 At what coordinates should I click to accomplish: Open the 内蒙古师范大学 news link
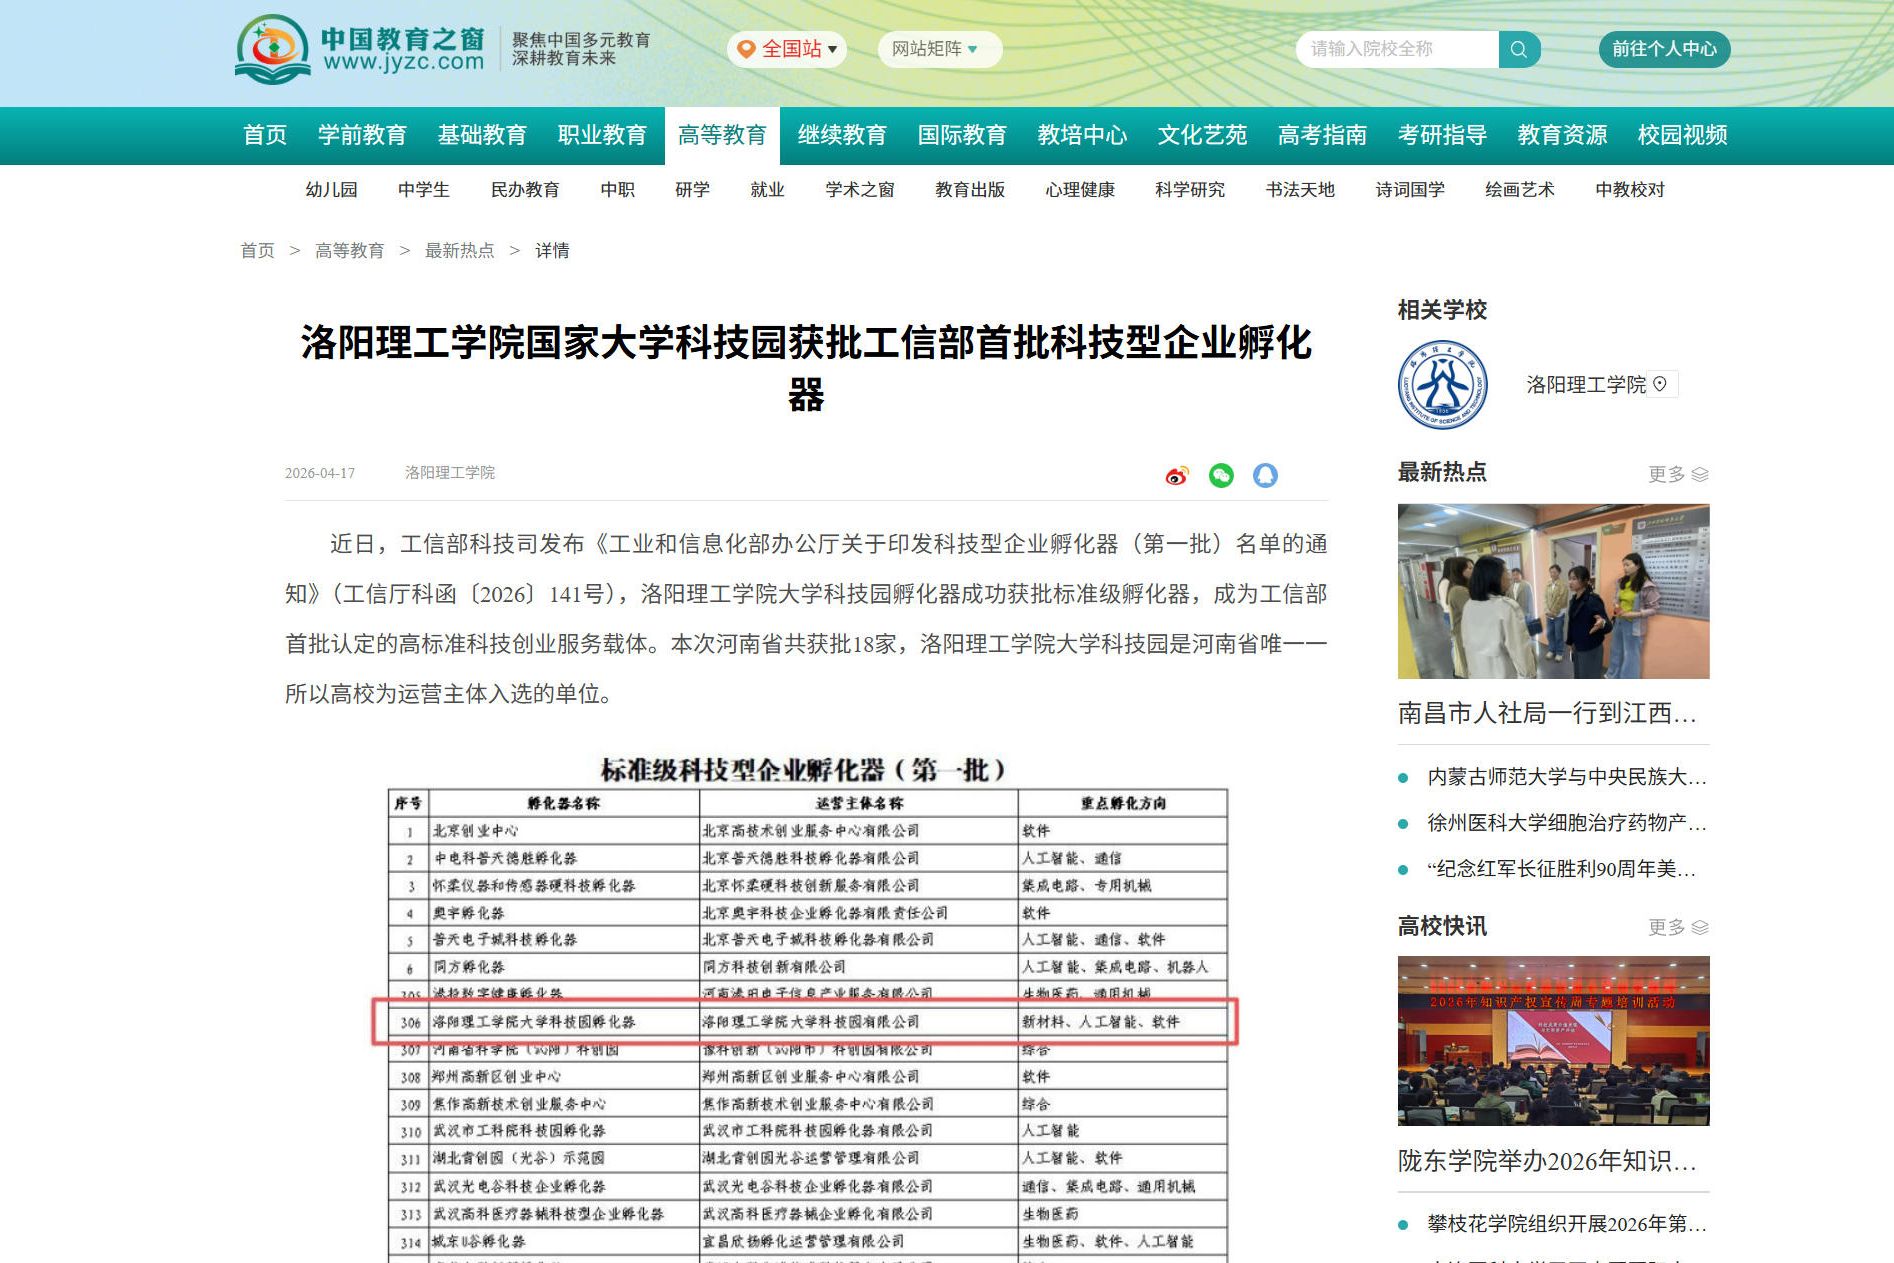tap(1566, 777)
